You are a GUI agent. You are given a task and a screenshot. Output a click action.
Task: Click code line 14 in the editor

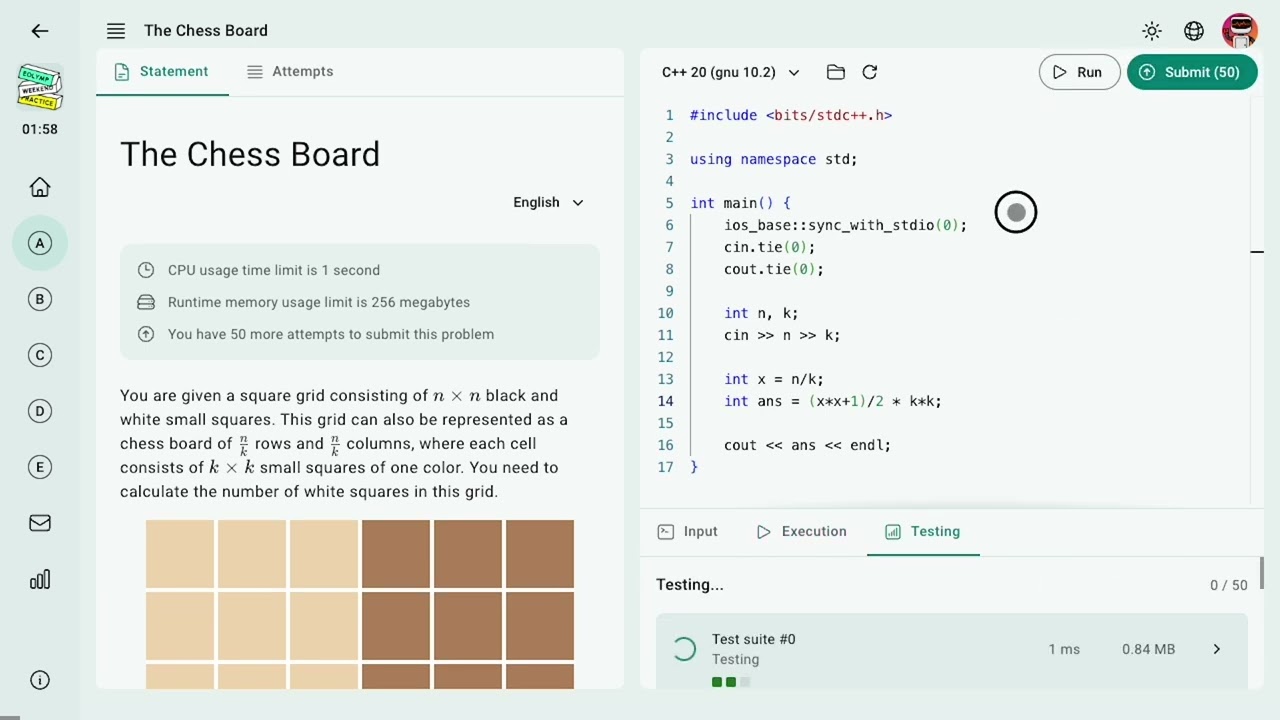(832, 401)
